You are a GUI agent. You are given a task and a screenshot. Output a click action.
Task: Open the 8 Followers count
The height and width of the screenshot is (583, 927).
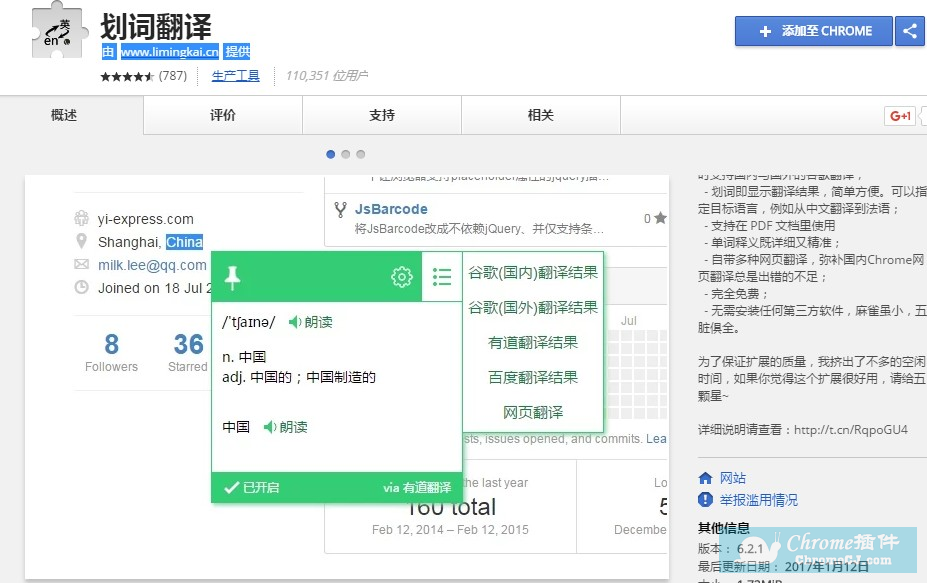tap(111, 352)
